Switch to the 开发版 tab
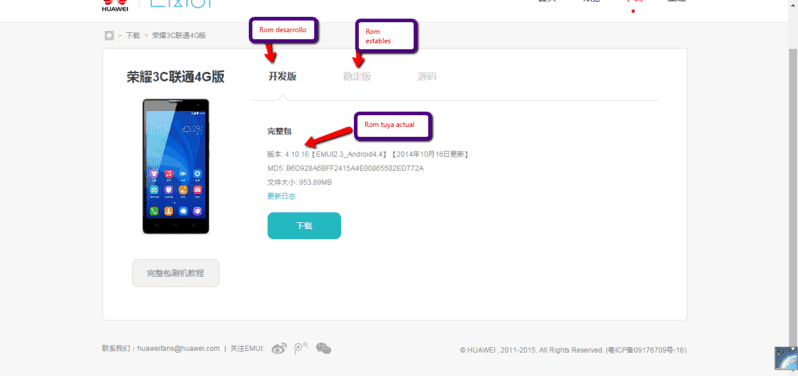Viewport: 798px width, 376px height. coord(282,77)
